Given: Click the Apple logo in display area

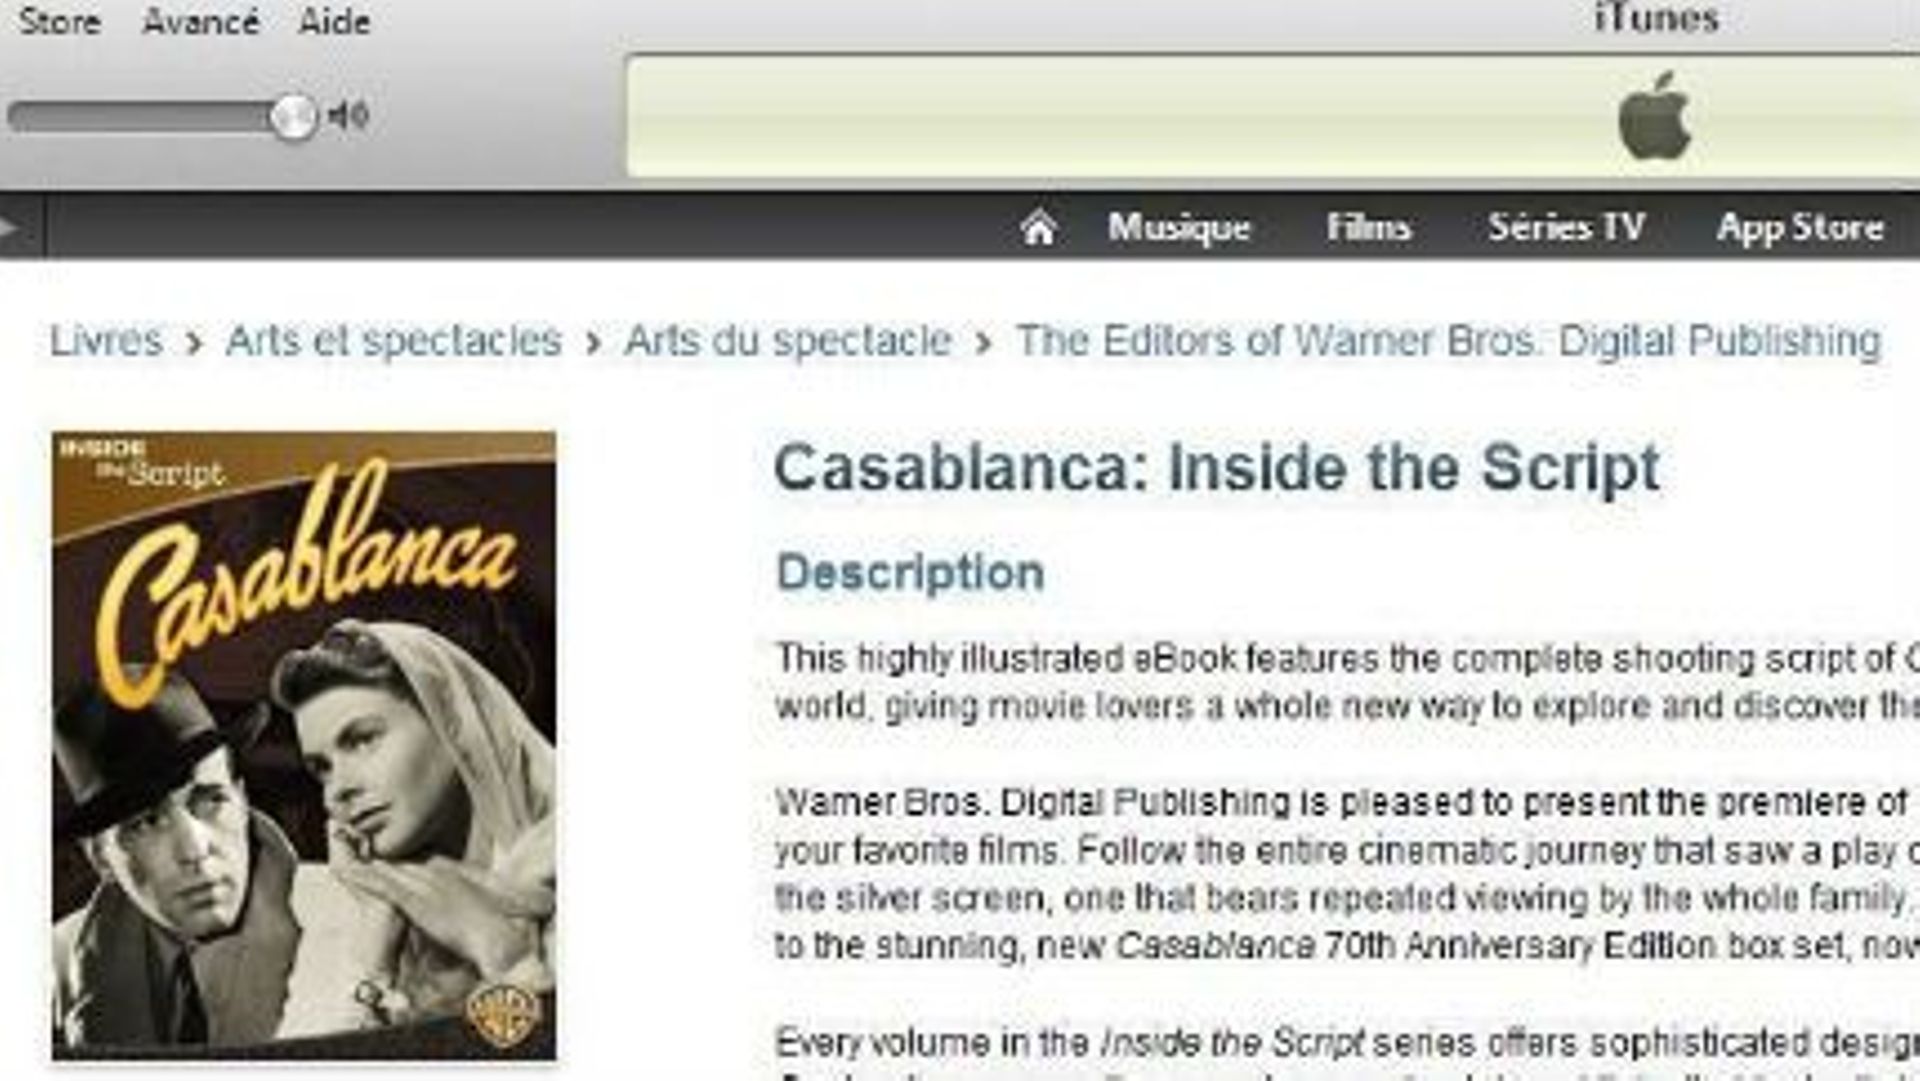Looking at the screenshot, I should (x=1655, y=115).
